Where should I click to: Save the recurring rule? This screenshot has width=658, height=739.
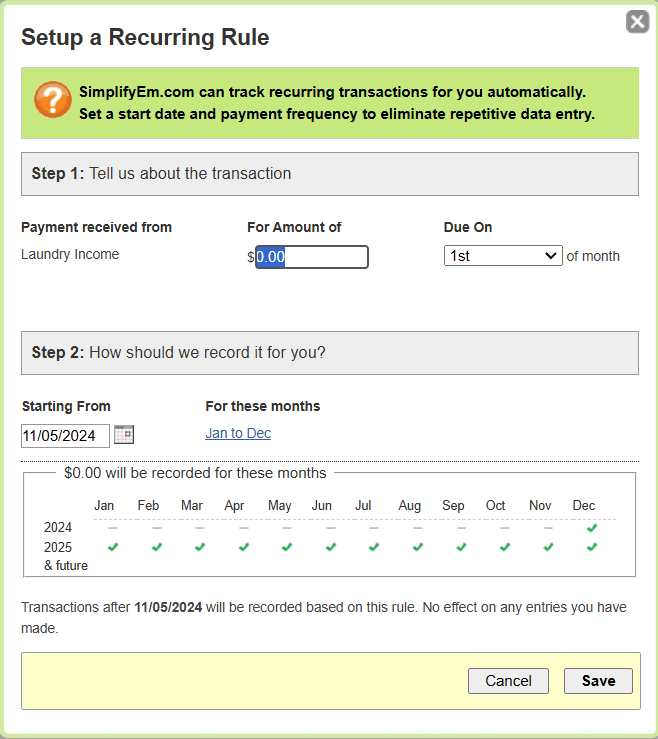598,681
